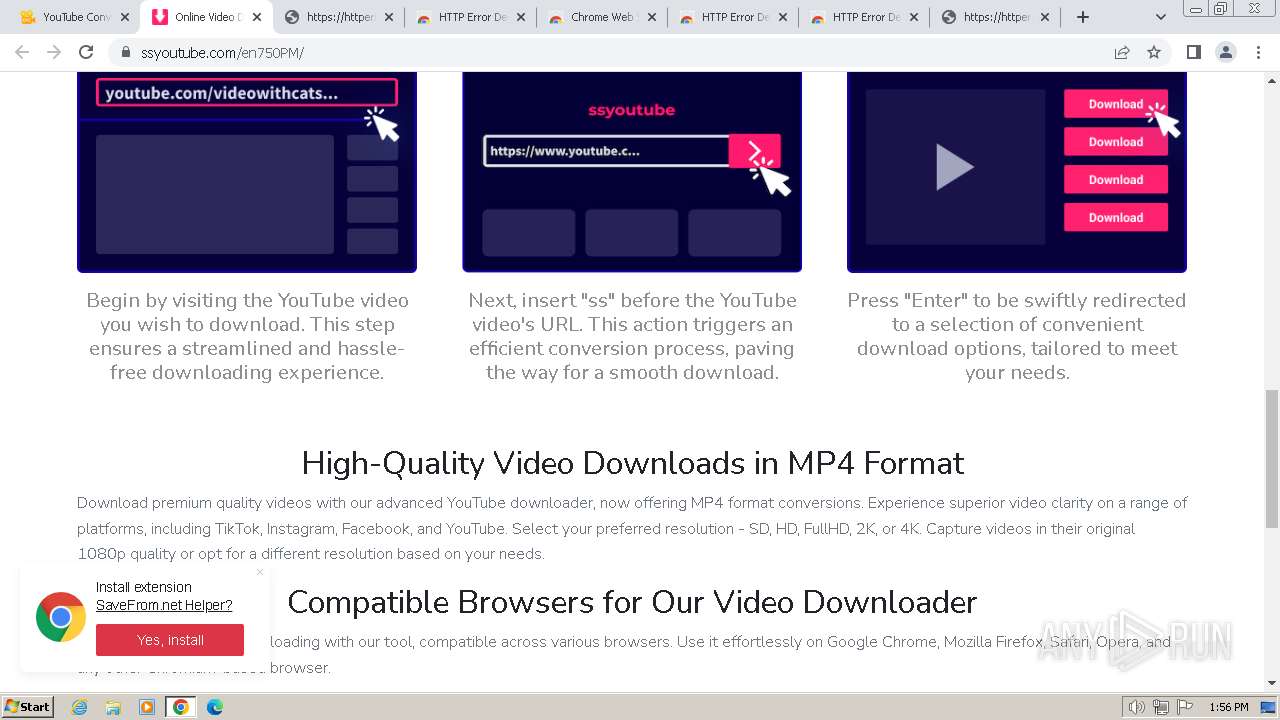Open the Windows Start menu
Image resolution: width=1280 pixels, height=720 pixels.
(27, 707)
